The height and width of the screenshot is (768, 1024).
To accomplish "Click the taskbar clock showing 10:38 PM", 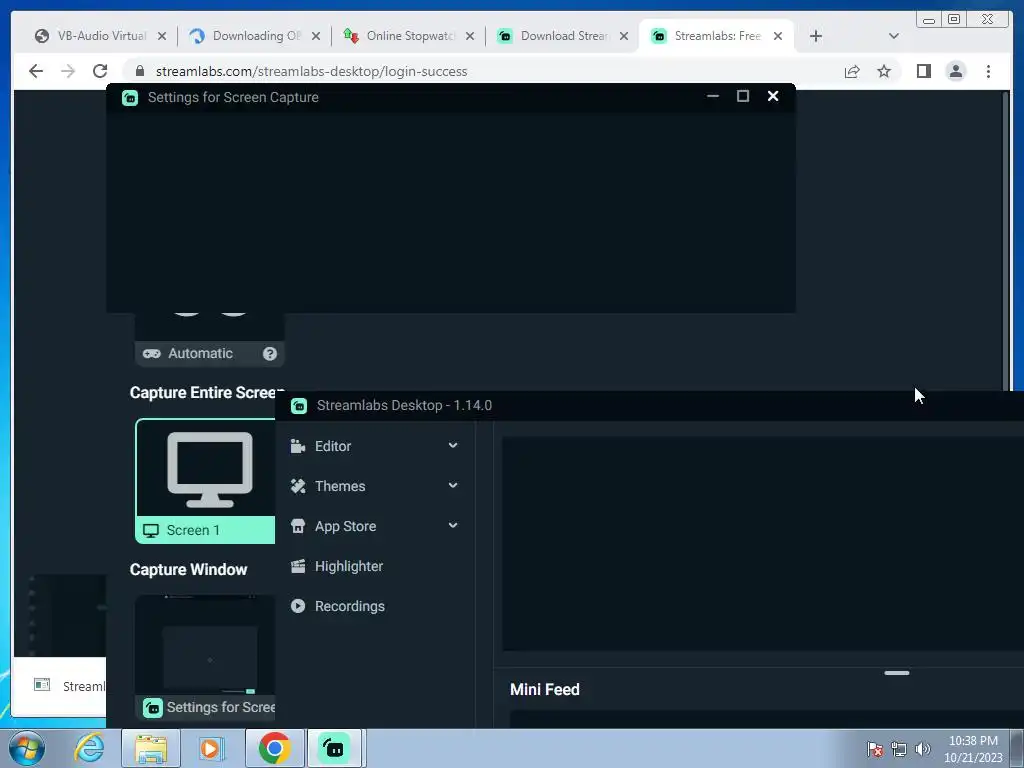I will click(973, 749).
